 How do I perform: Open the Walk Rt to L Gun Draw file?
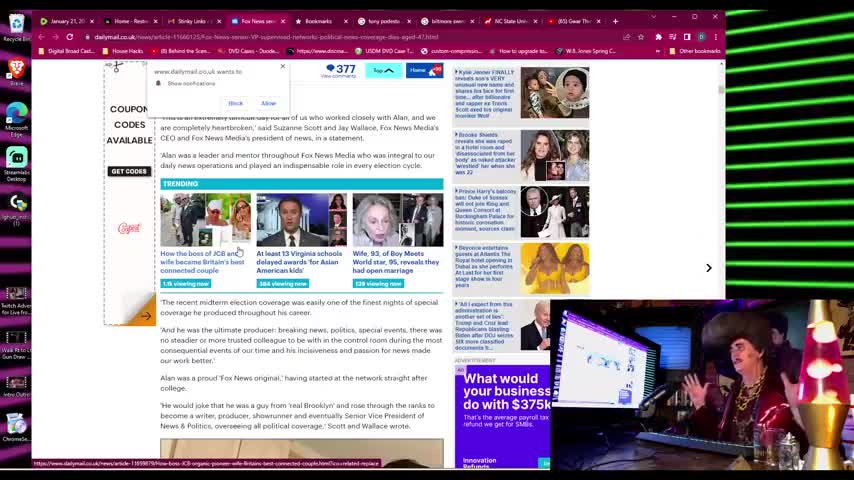[x=16, y=345]
